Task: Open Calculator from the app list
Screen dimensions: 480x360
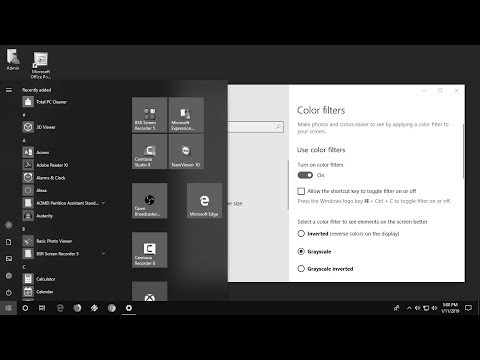Action: click(64, 279)
